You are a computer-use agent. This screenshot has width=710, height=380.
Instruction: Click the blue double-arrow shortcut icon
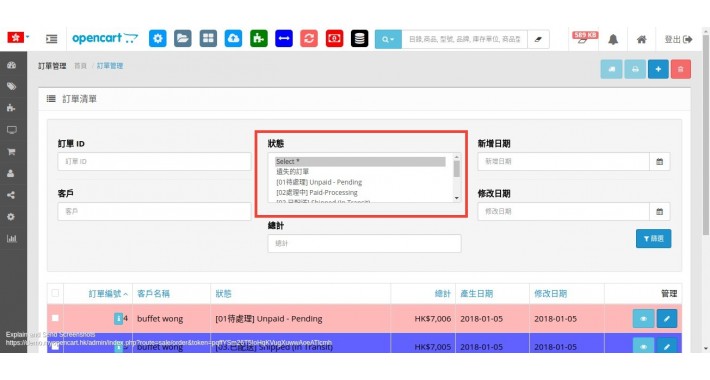pyautogui.click(x=284, y=39)
